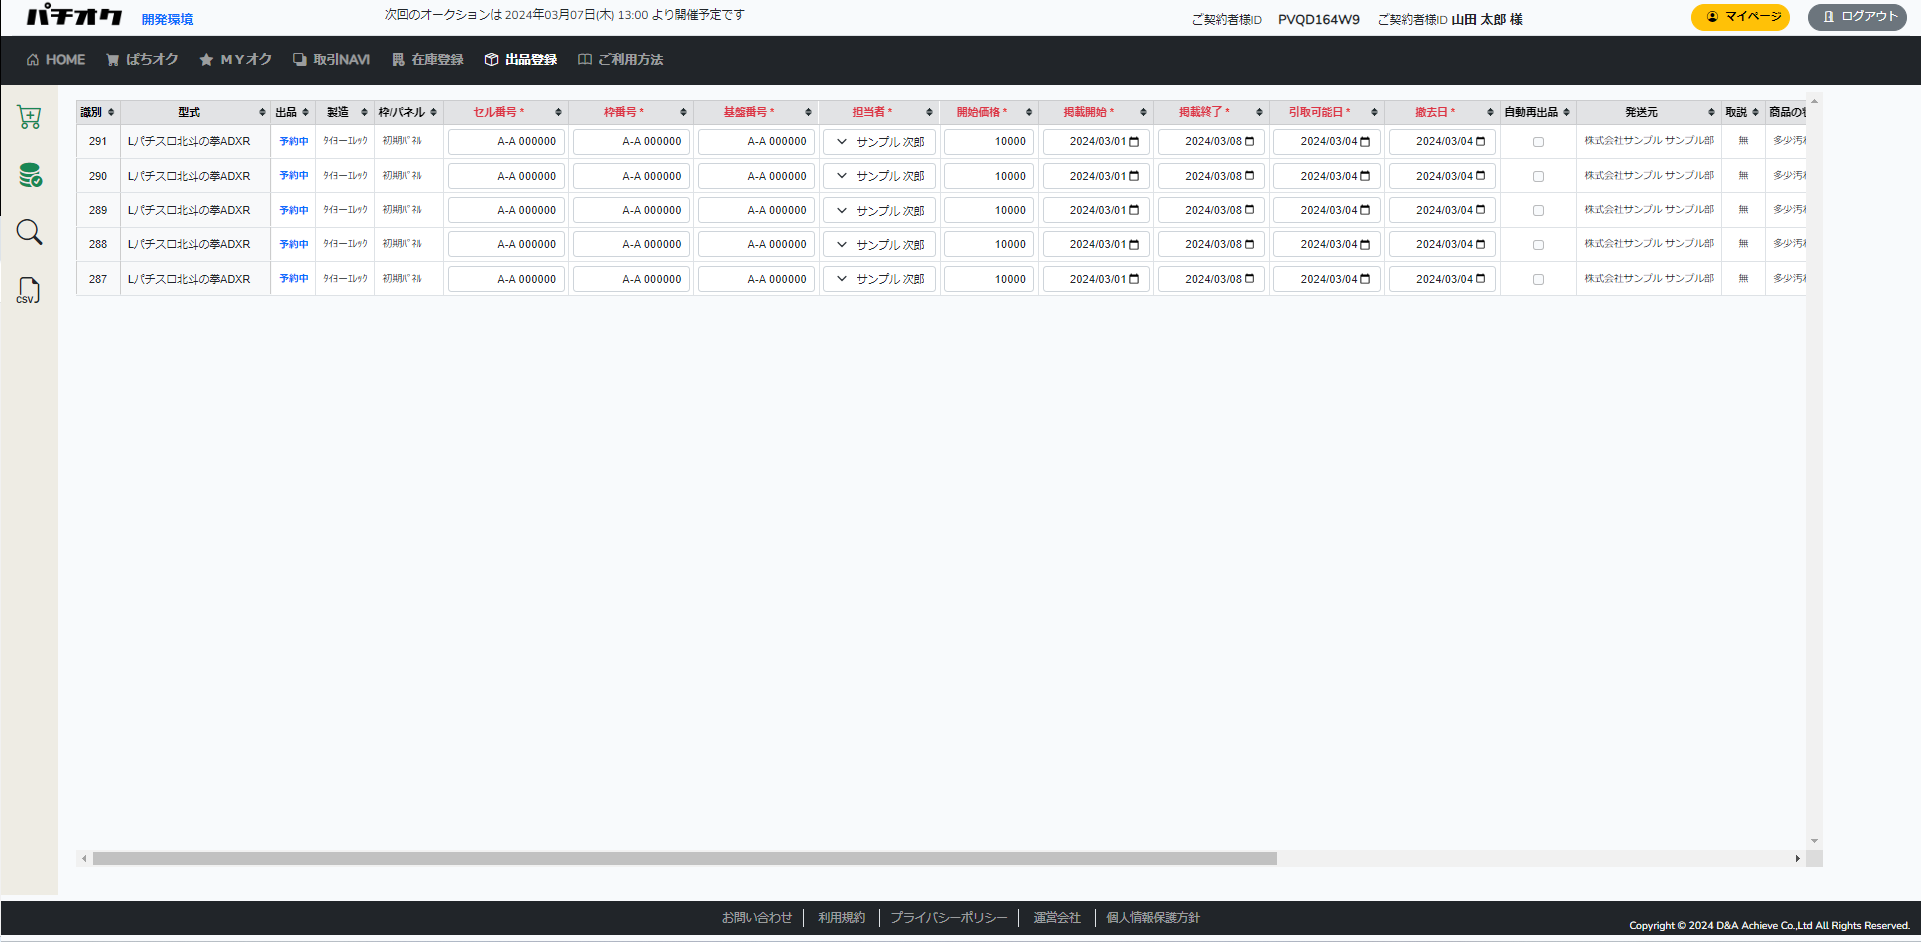Image resolution: width=1921 pixels, height=942 pixels.
Task: Click 開始価格 input in row 288
Action: [988, 244]
